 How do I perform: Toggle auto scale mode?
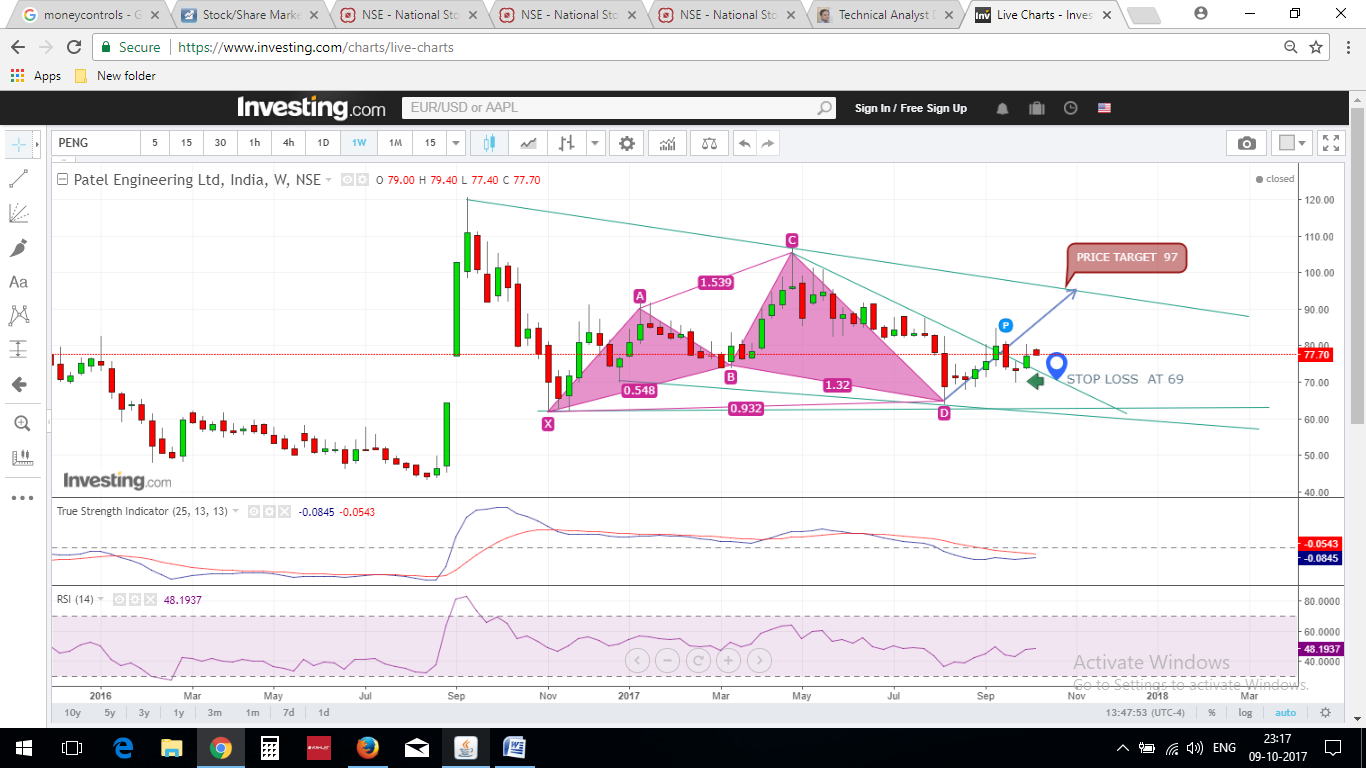[x=1286, y=713]
